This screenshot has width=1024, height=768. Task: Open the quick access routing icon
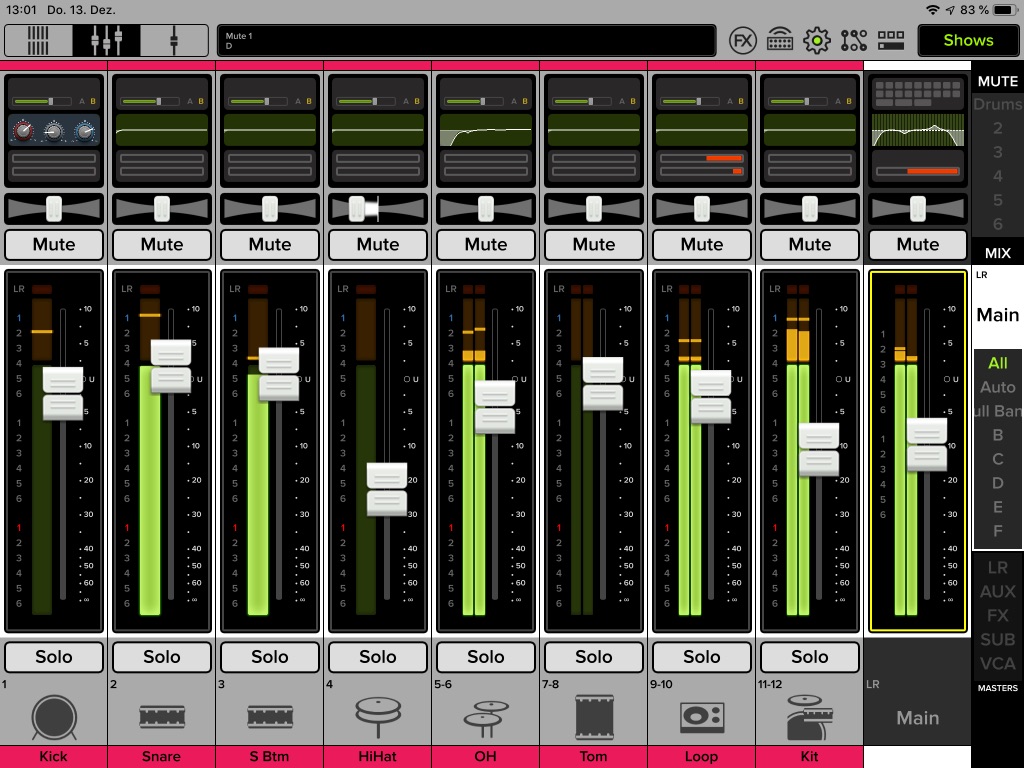point(853,40)
